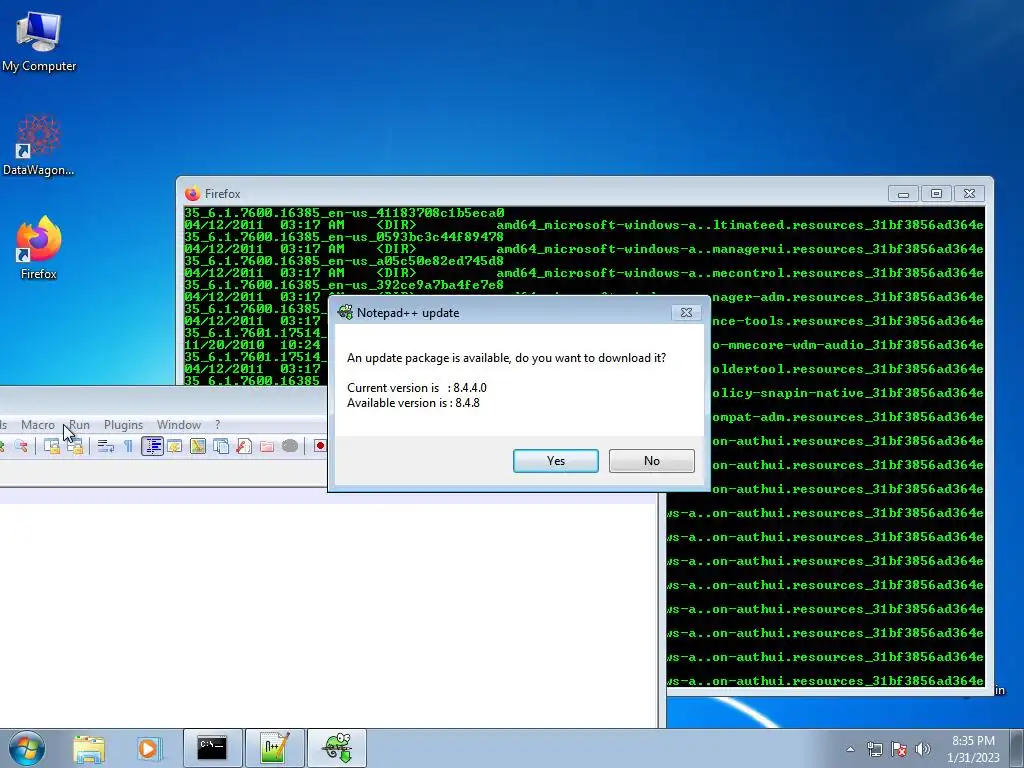The width and height of the screenshot is (1024, 768).
Task: Maximize the Firefox-titled console window
Action: coord(936,194)
